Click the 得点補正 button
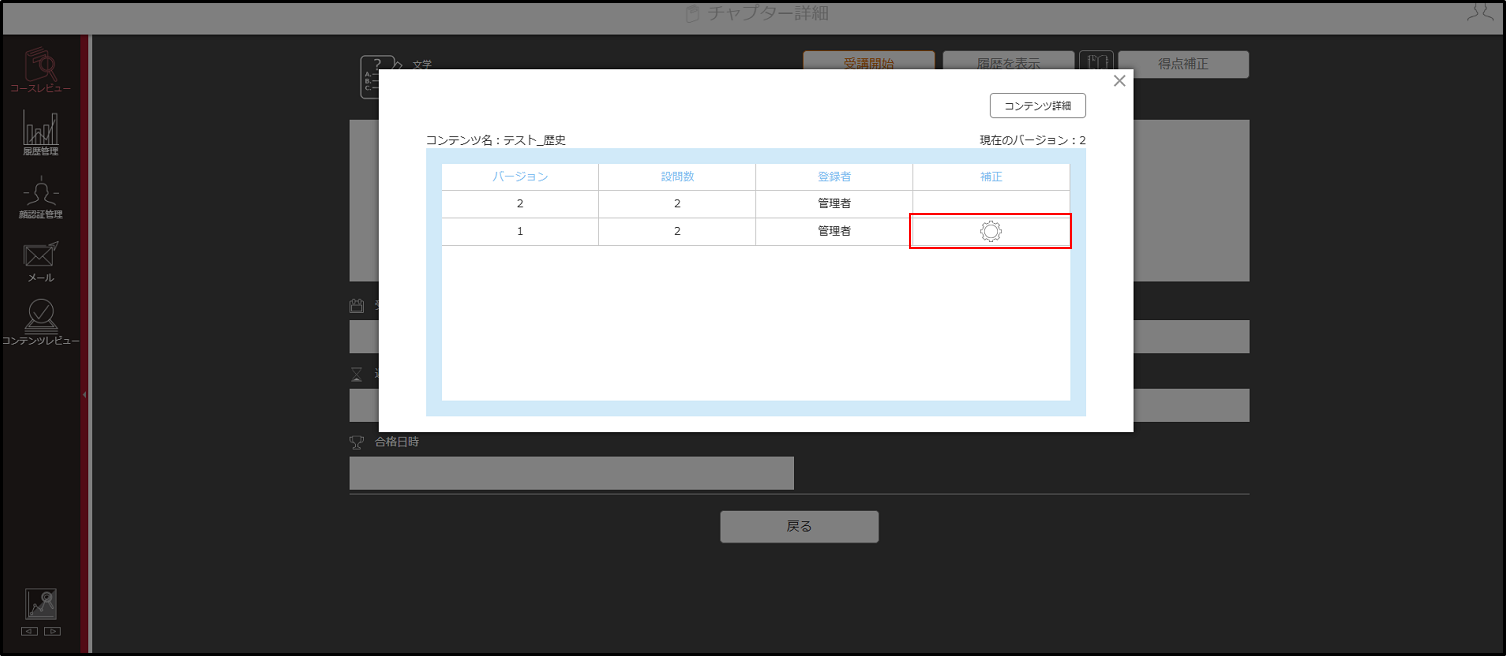Viewport: 1506px width, 656px height. pos(1184,64)
